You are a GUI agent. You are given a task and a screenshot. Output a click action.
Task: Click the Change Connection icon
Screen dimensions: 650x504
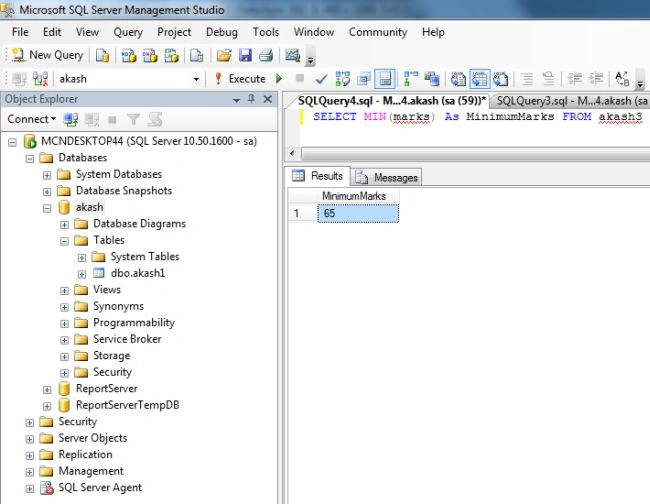pyautogui.click(x=40, y=79)
